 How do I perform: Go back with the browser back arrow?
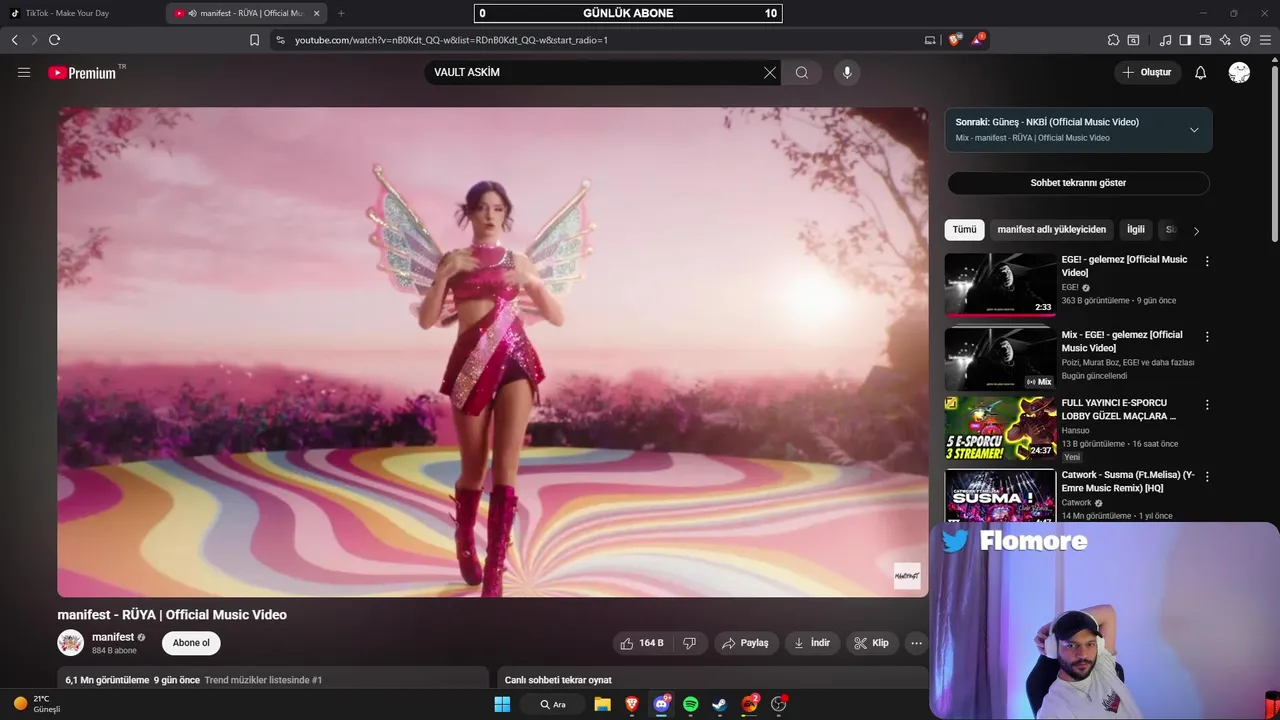tap(15, 40)
